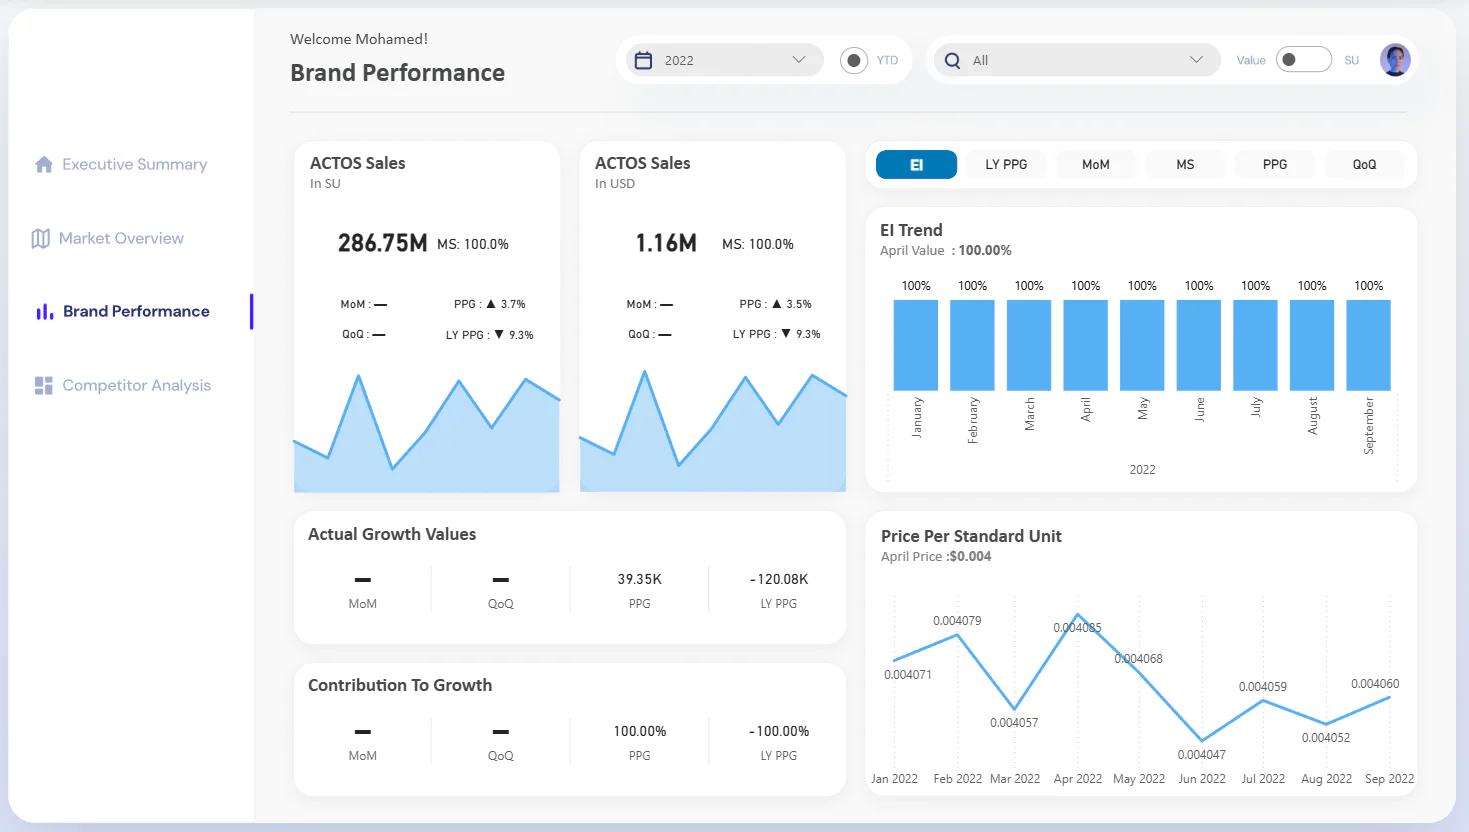
Task: Click the Welcome Mohamed! greeting
Action: point(359,39)
